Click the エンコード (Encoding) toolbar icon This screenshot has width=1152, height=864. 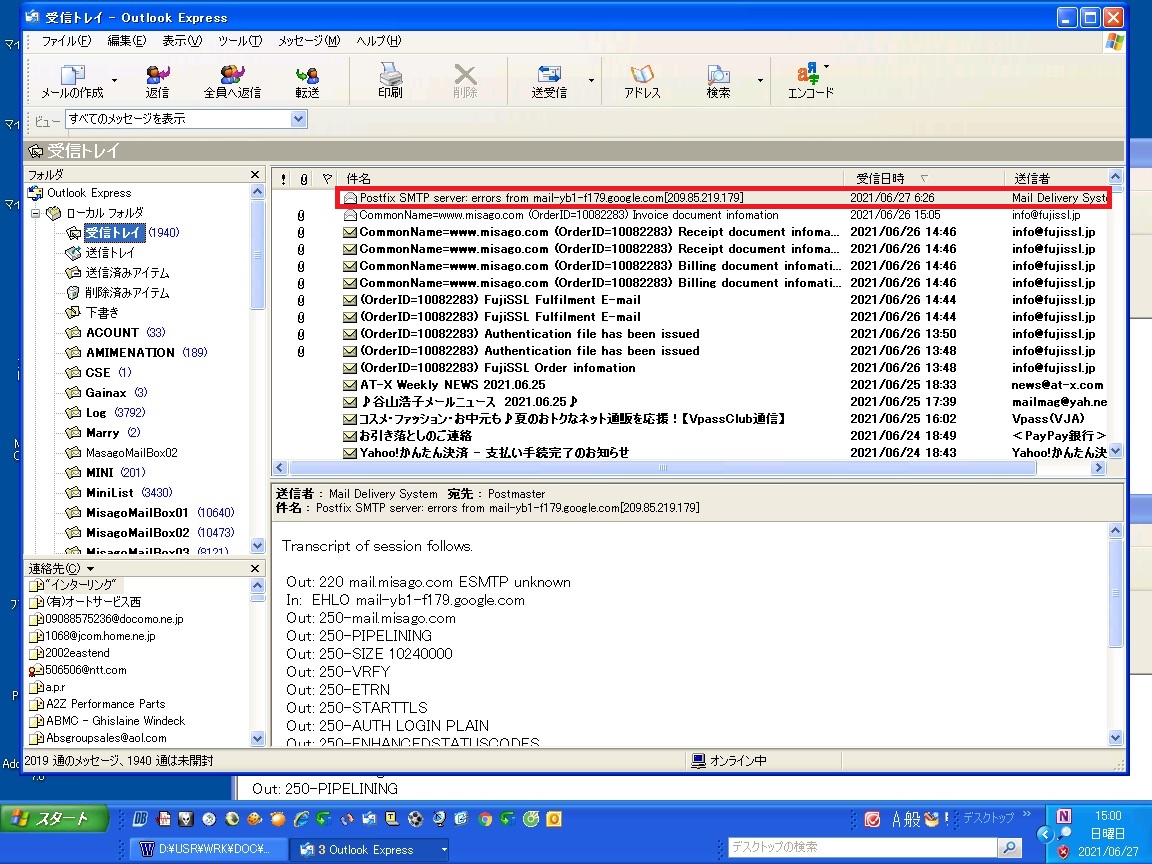[x=810, y=81]
